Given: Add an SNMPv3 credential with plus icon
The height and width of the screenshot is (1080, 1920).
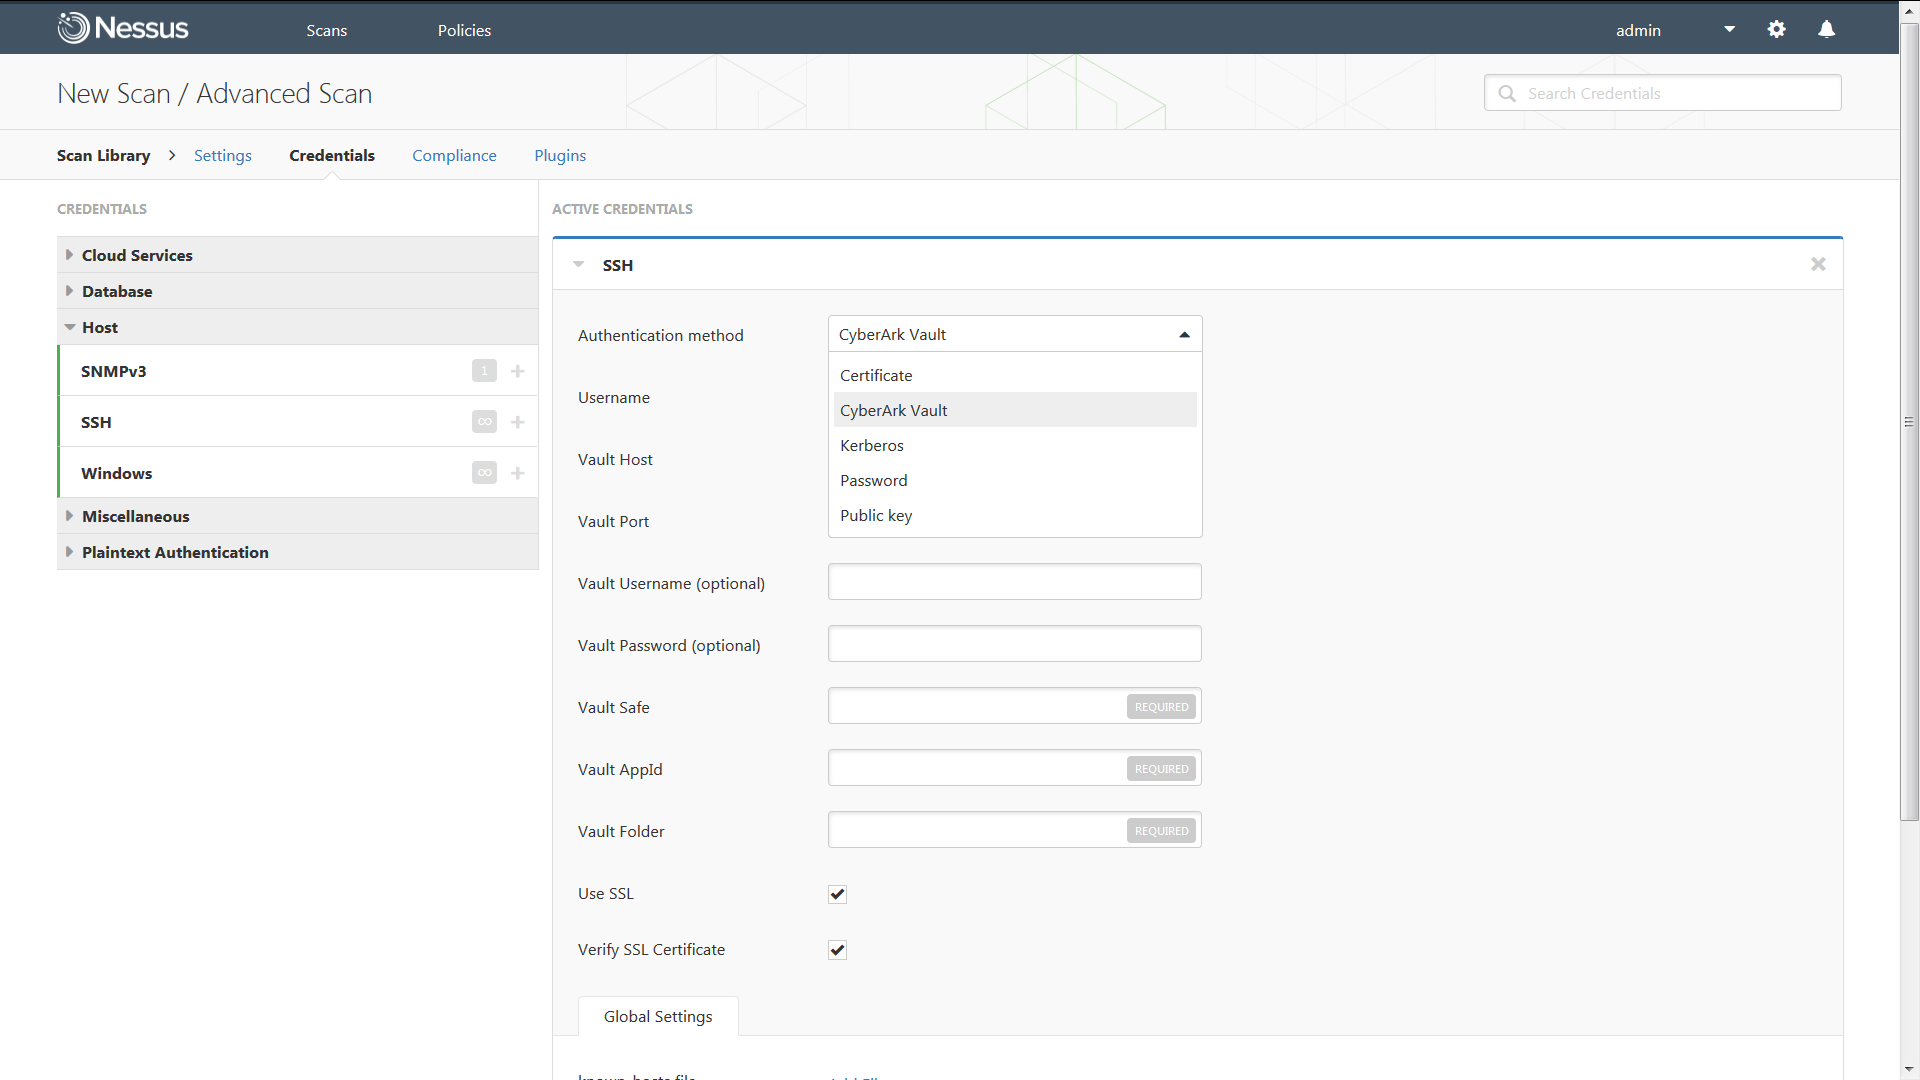Looking at the screenshot, I should tap(517, 371).
